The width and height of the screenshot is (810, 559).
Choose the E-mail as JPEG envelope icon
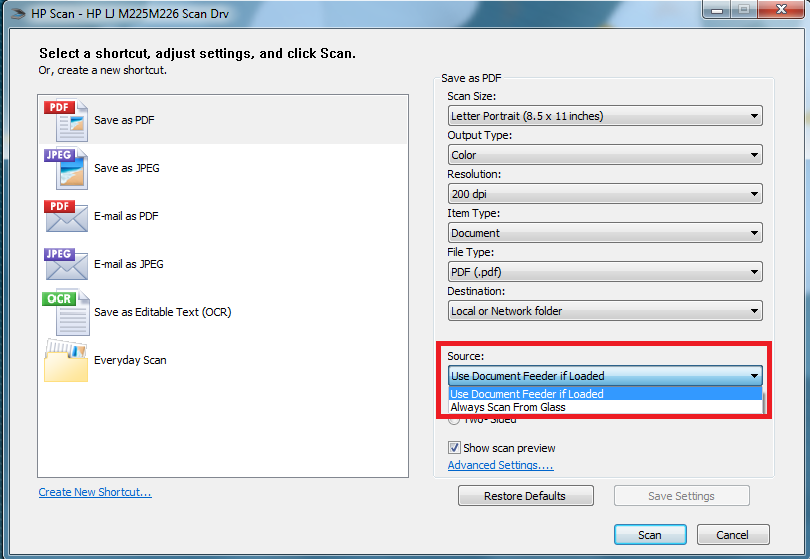(66, 264)
